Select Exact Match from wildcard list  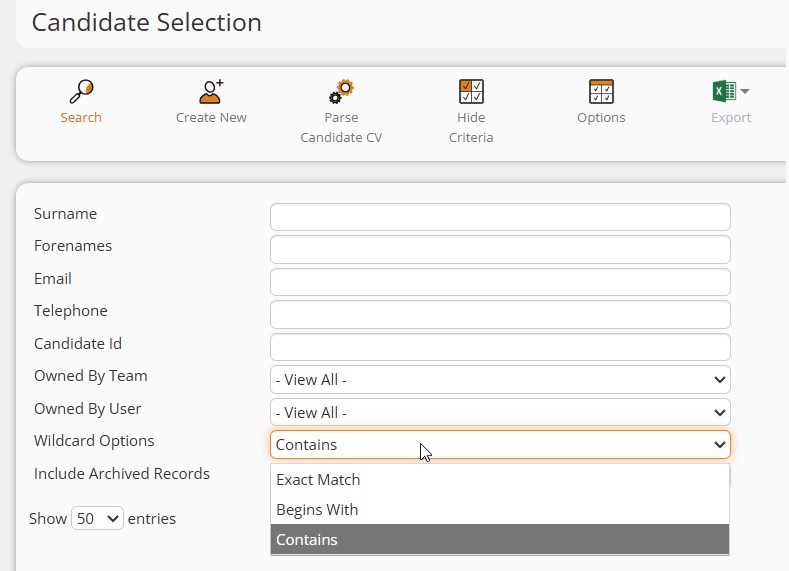point(500,479)
